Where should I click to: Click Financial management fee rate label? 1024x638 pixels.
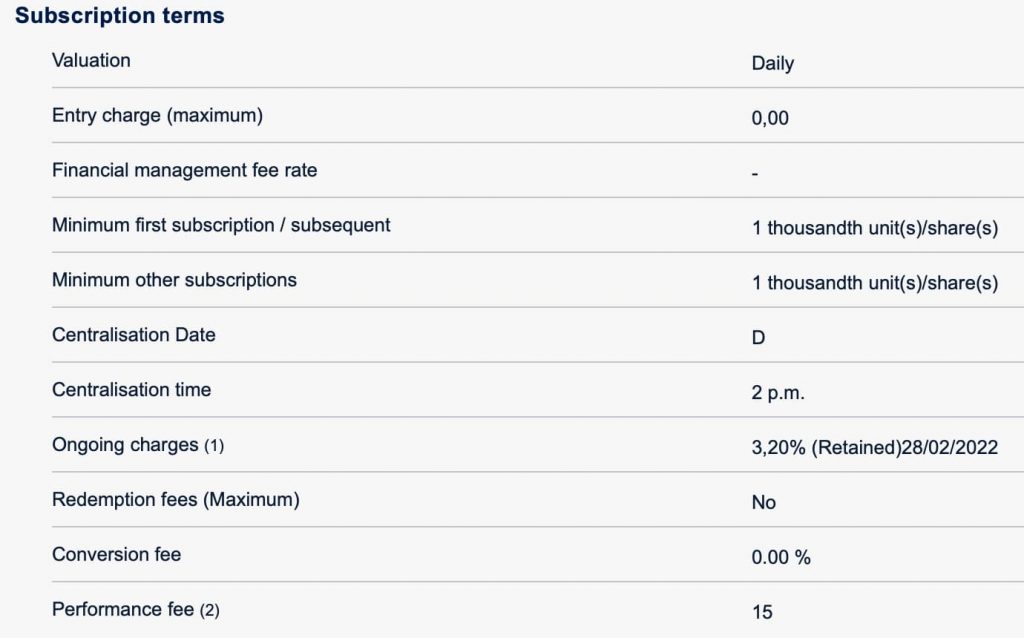click(184, 170)
